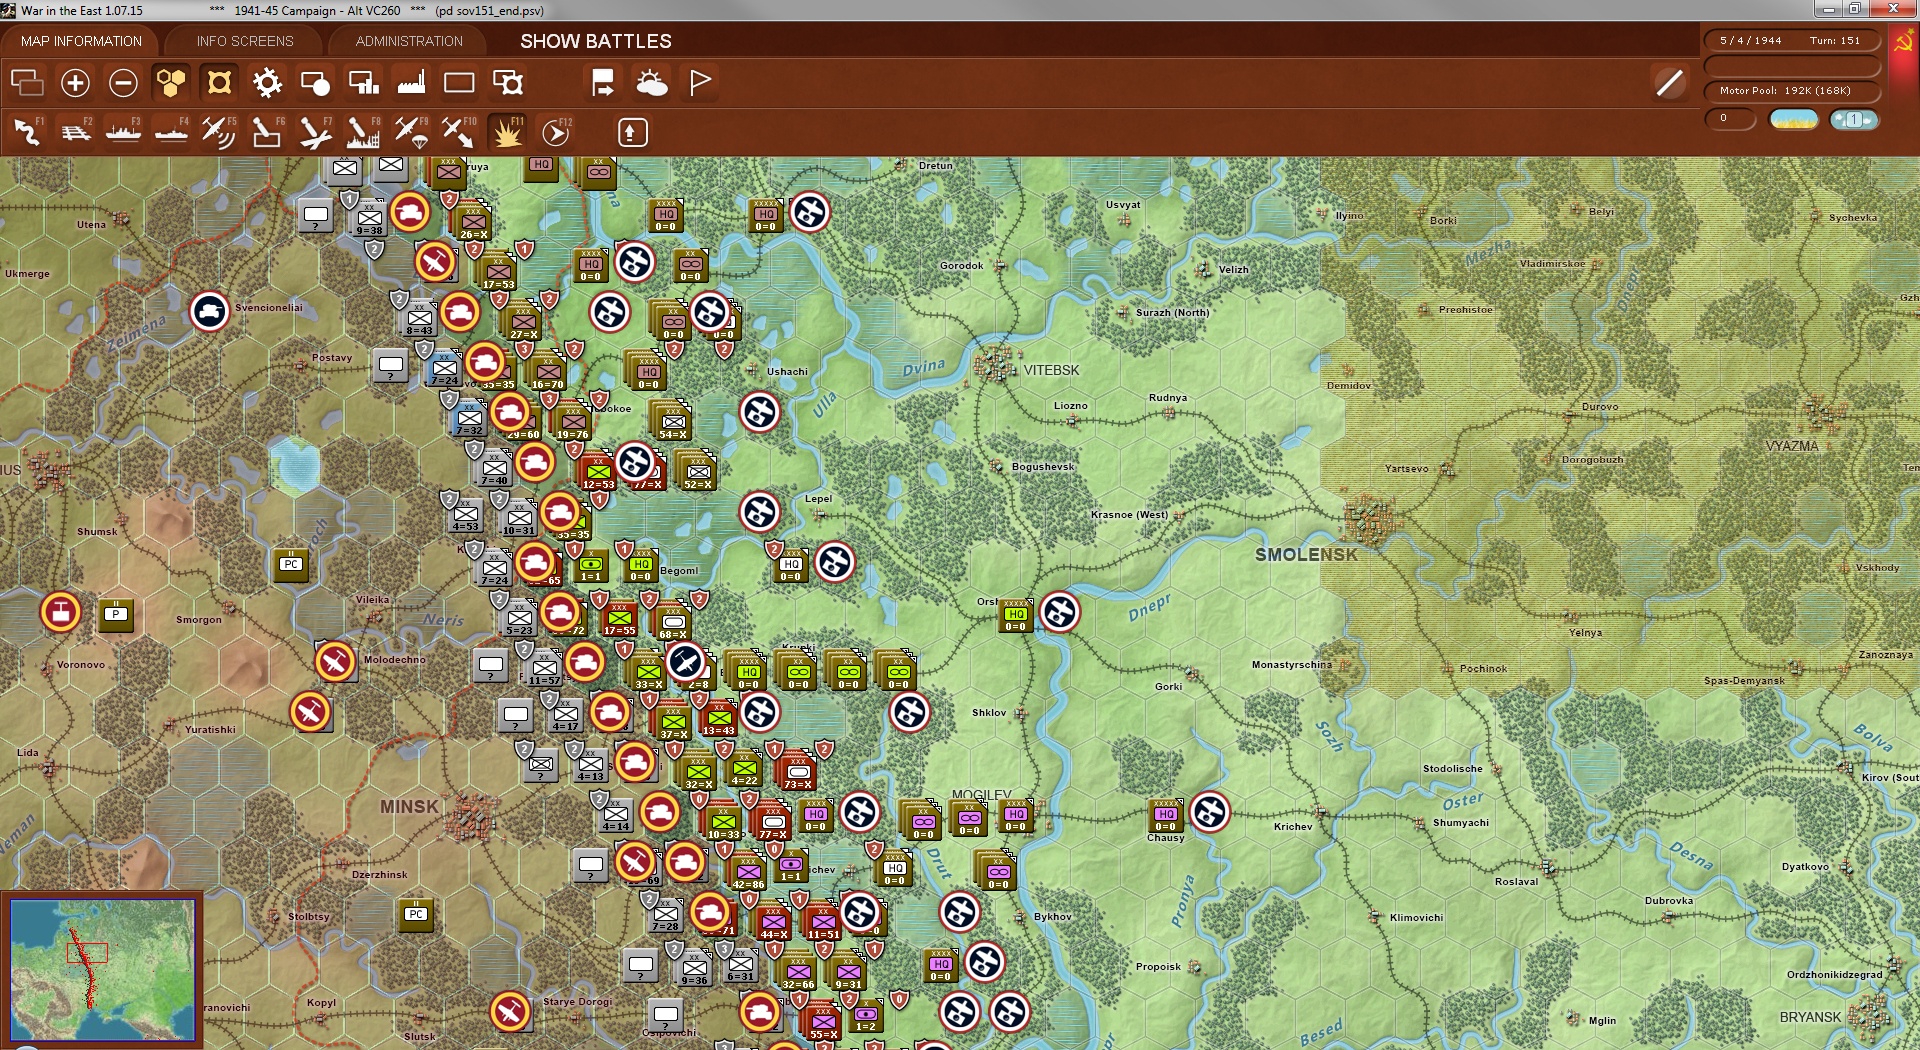The width and height of the screenshot is (1920, 1050).
Task: Select the F1 ground move mode
Action: [27, 132]
